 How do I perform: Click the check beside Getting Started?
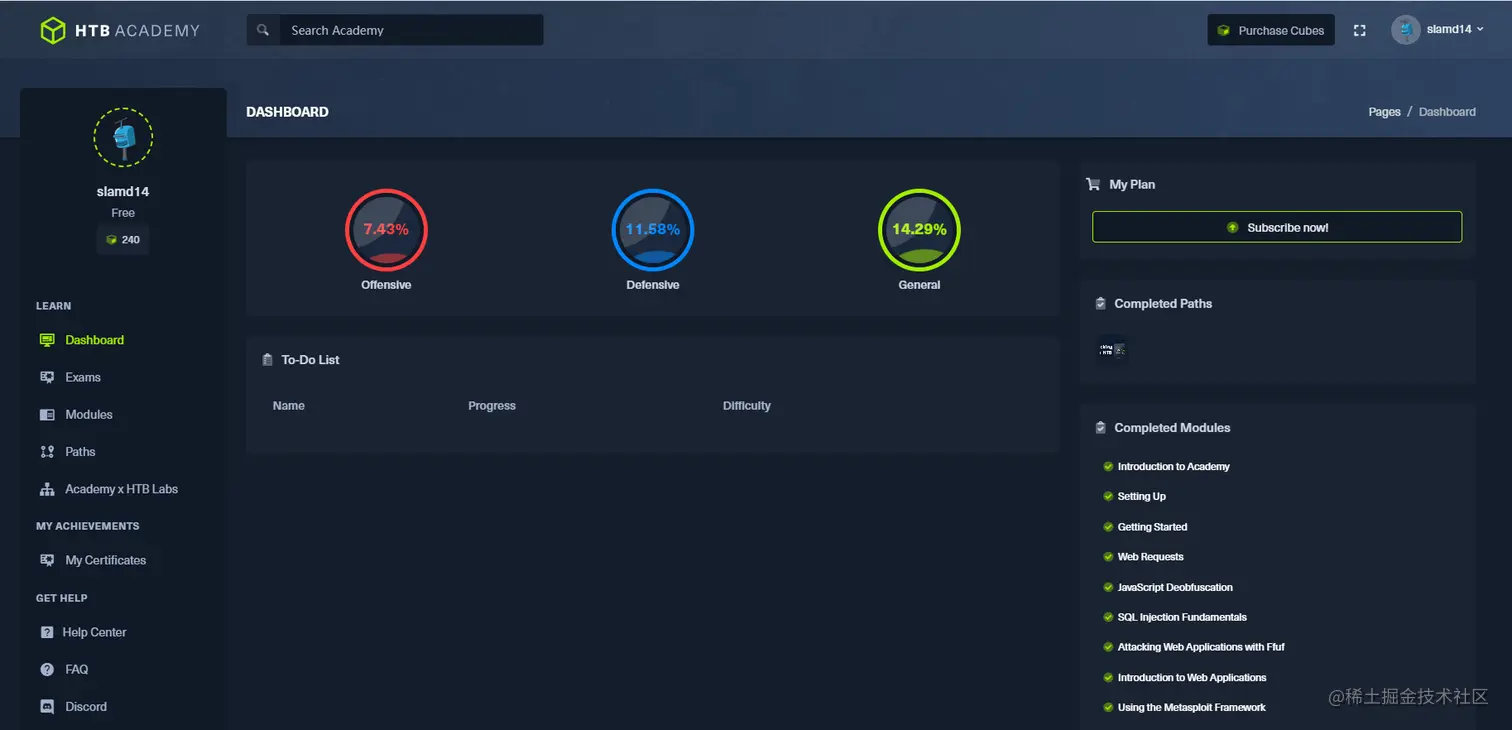(x=1108, y=526)
